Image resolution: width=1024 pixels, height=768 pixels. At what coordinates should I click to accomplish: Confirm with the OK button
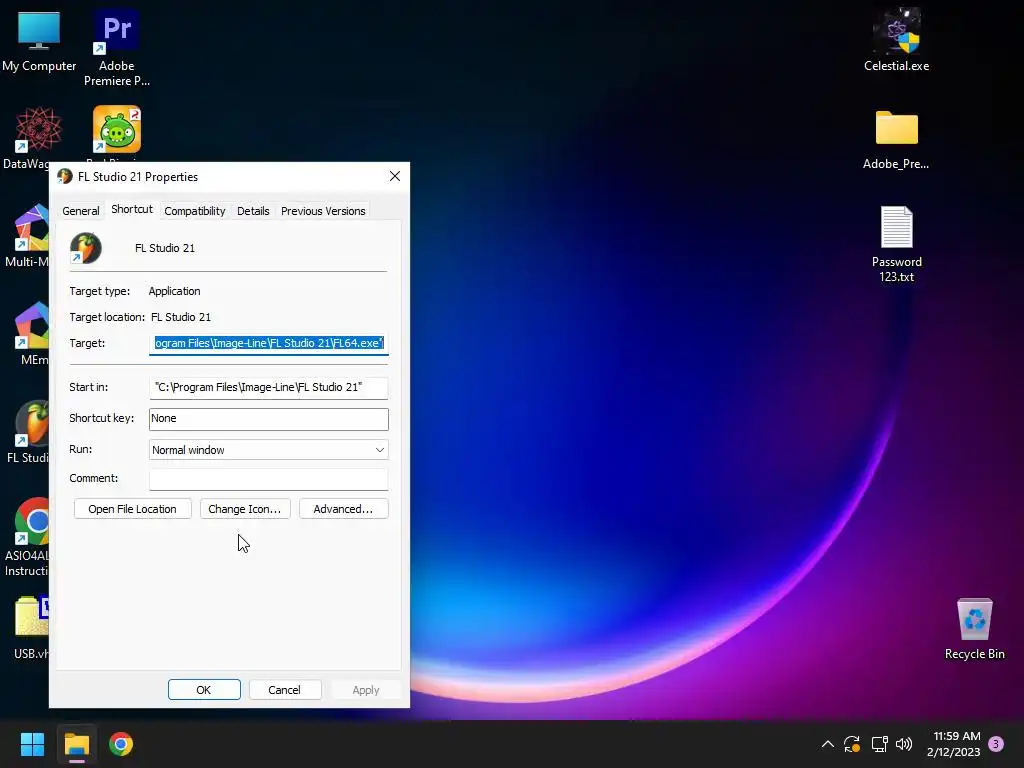click(x=204, y=690)
